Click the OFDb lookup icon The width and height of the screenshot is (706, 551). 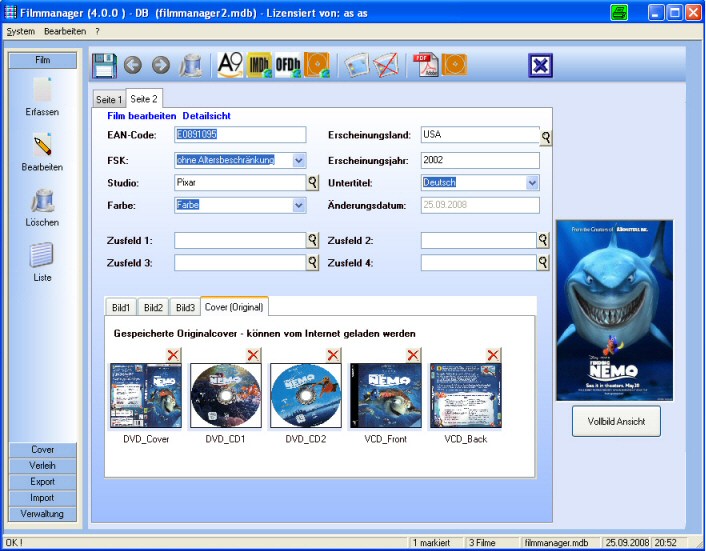289,66
